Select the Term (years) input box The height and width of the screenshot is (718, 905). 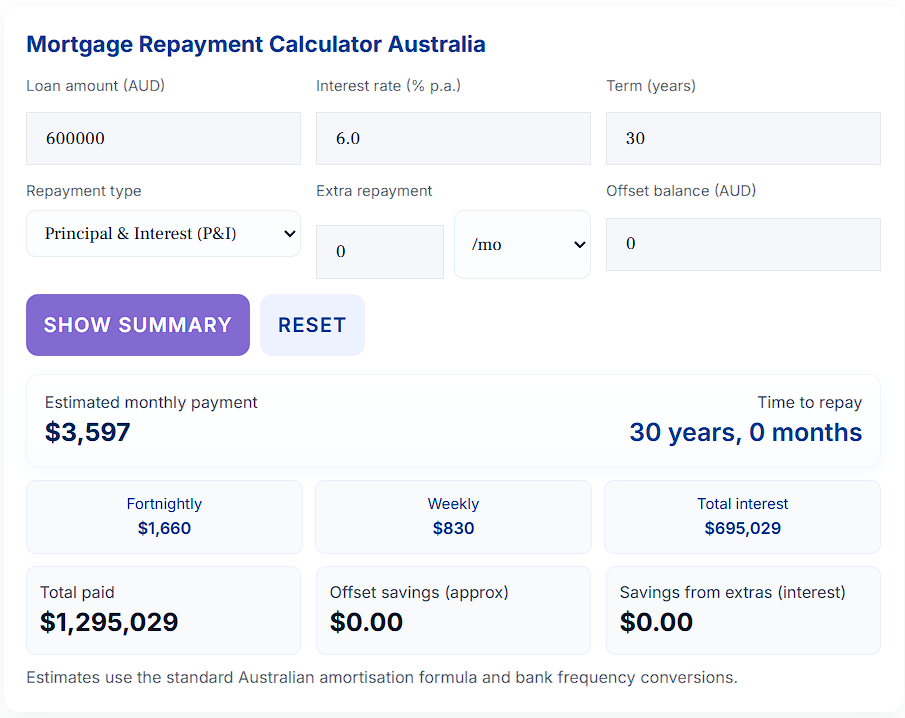point(743,139)
